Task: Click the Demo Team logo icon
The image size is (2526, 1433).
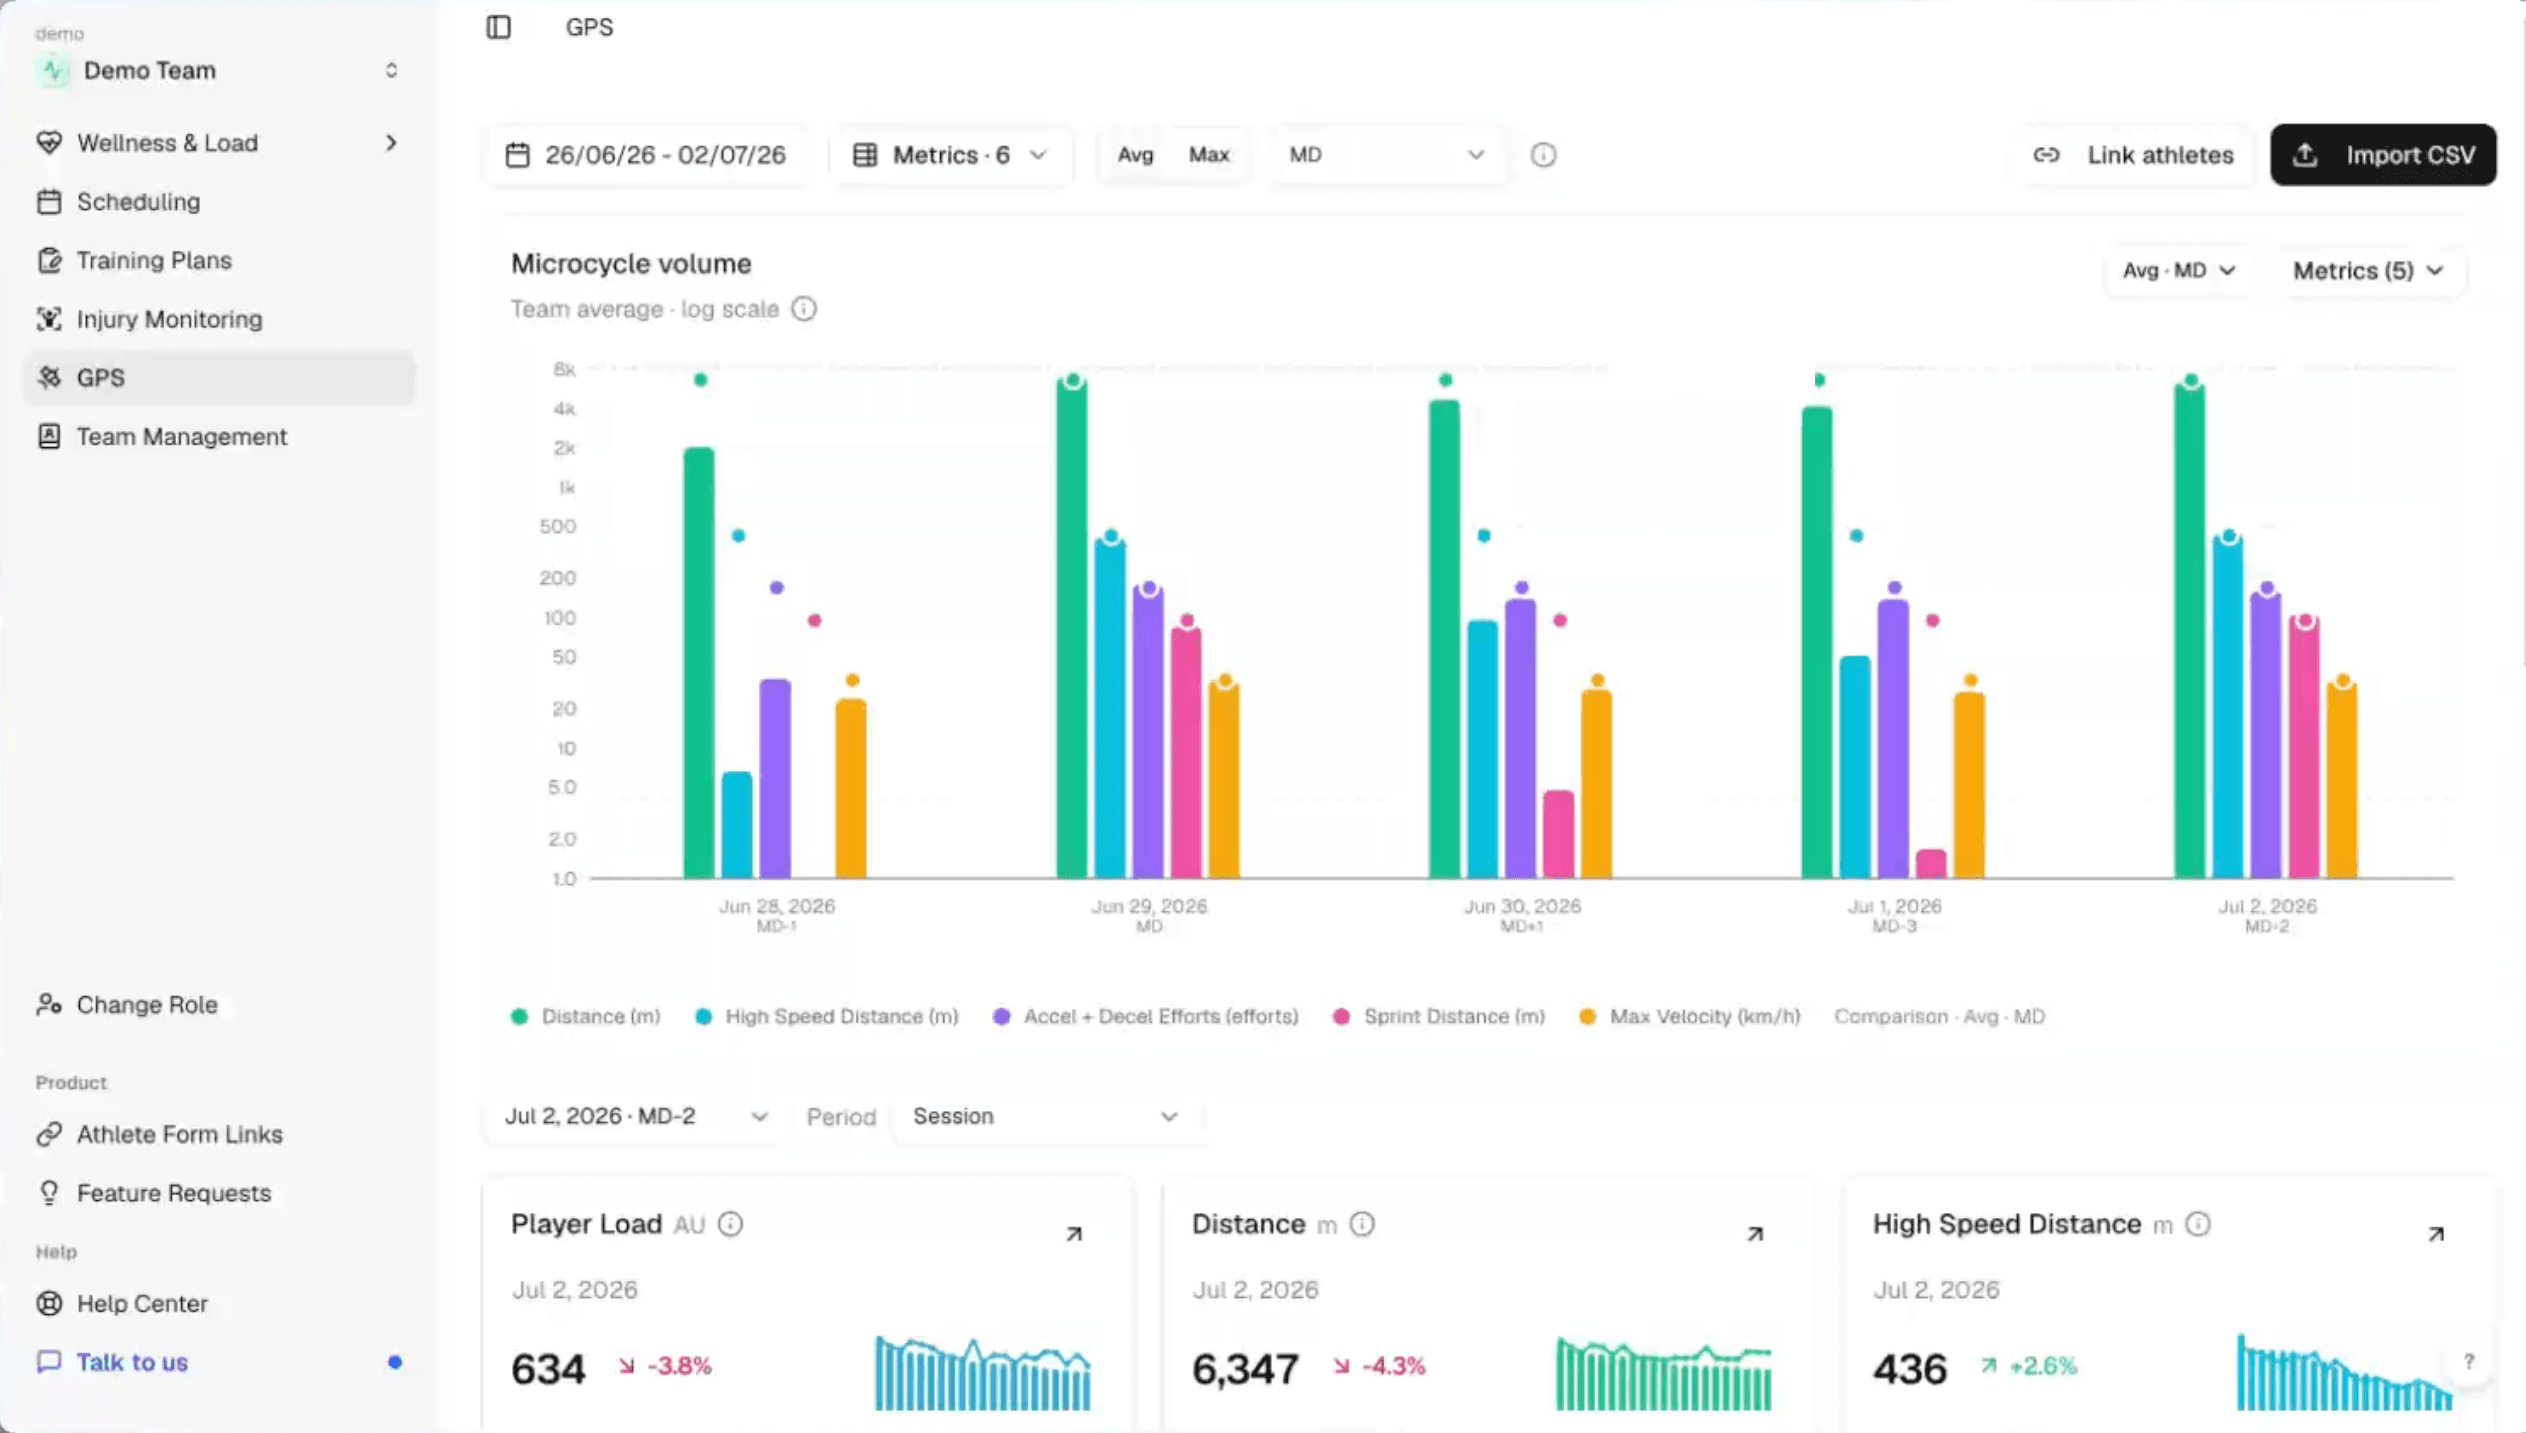Action: 53,70
